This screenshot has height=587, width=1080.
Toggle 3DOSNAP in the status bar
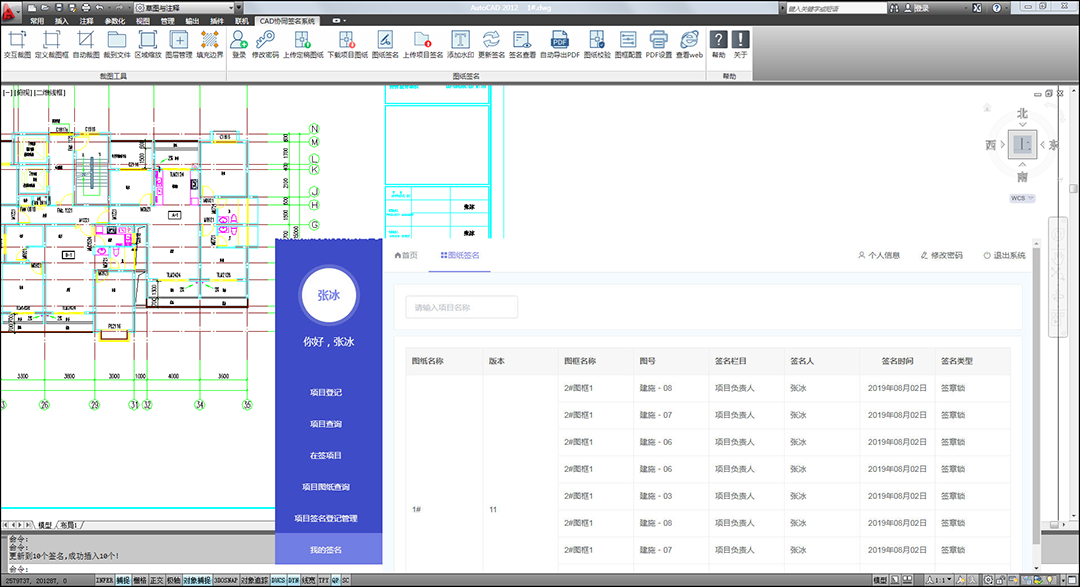coord(225,581)
